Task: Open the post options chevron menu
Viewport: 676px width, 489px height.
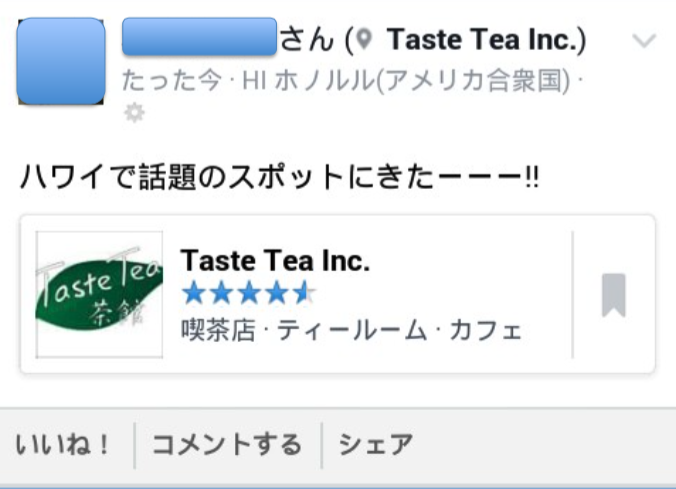Action: coord(644,41)
